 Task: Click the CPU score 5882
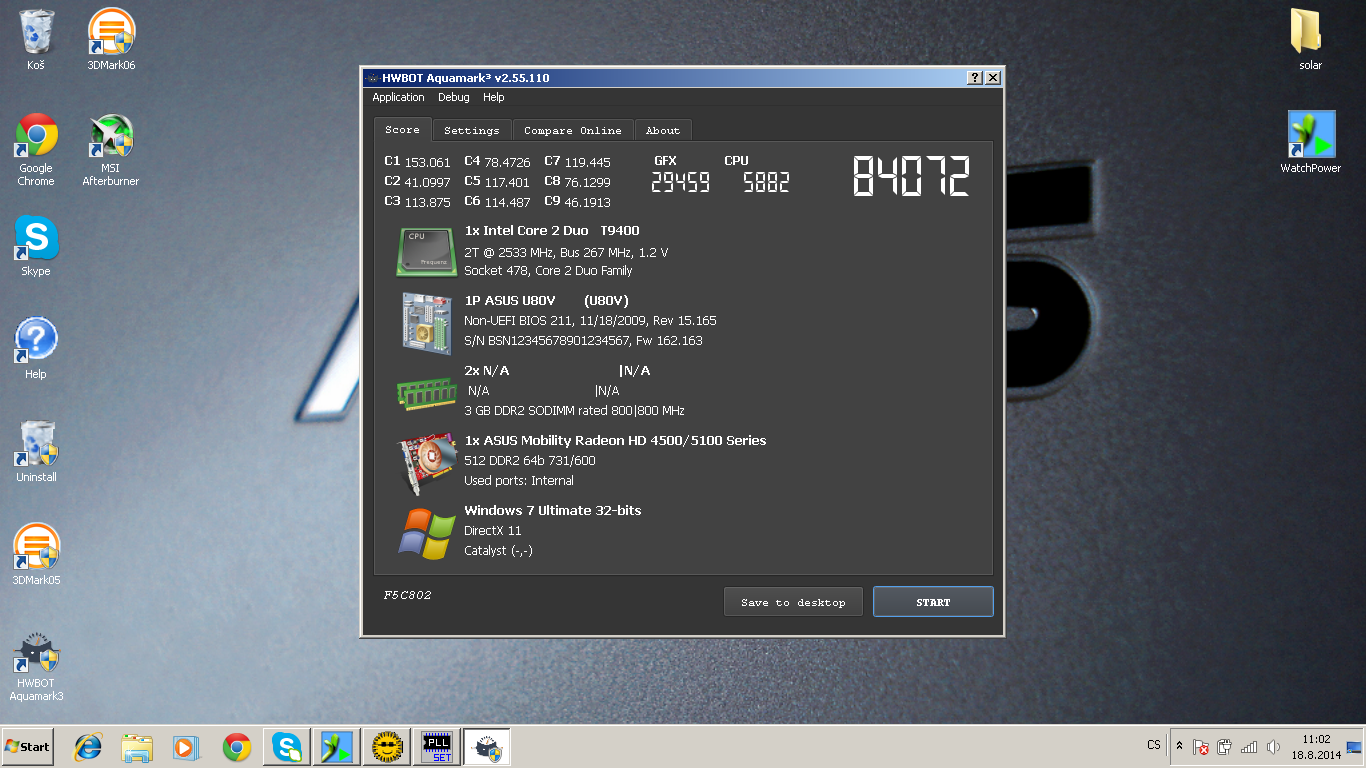click(x=766, y=182)
